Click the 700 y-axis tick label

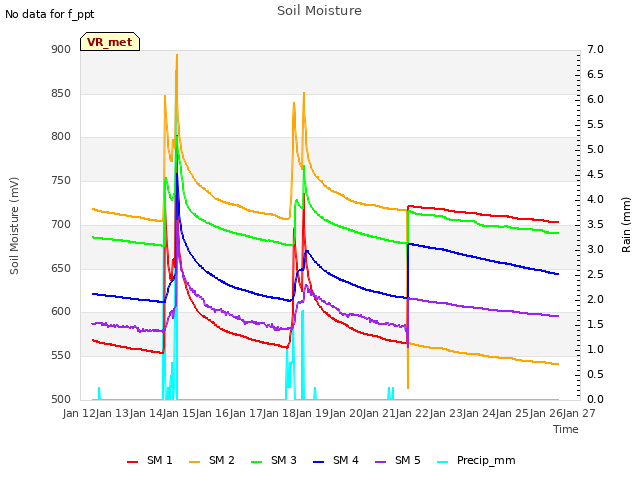point(61,224)
